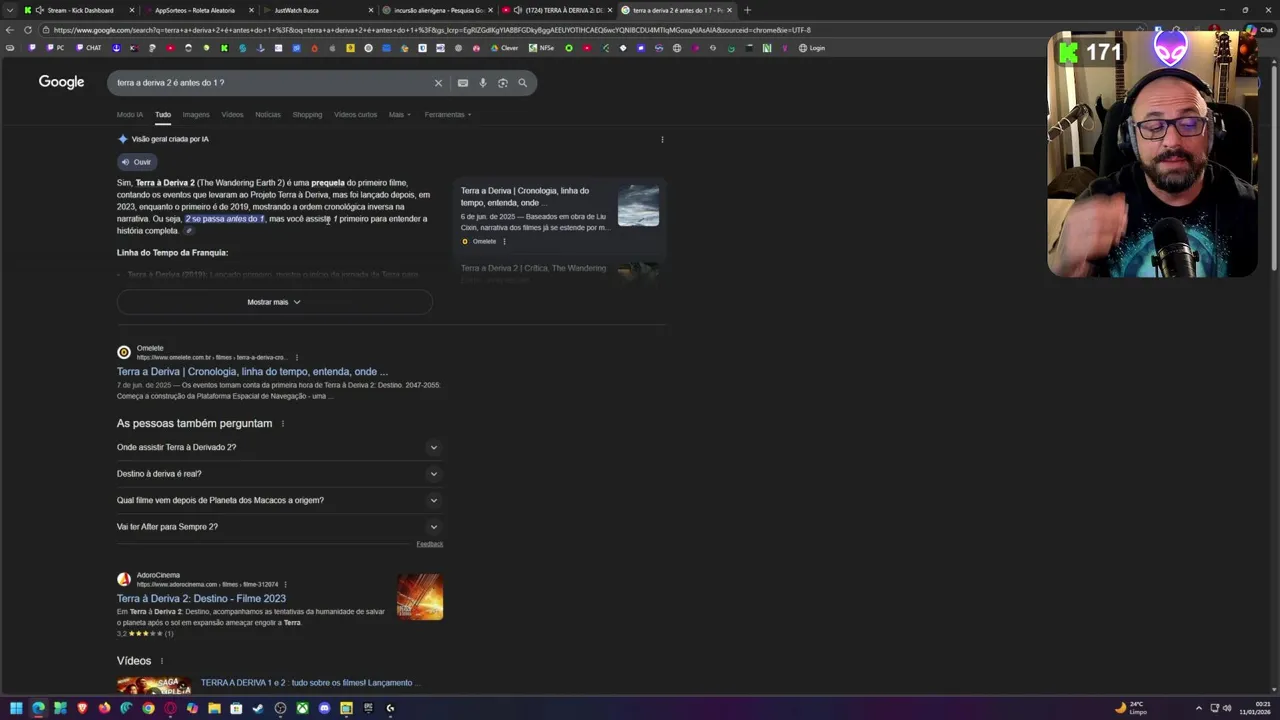Open the Vídeos section options menu
The height and width of the screenshot is (720, 1280).
(161, 661)
